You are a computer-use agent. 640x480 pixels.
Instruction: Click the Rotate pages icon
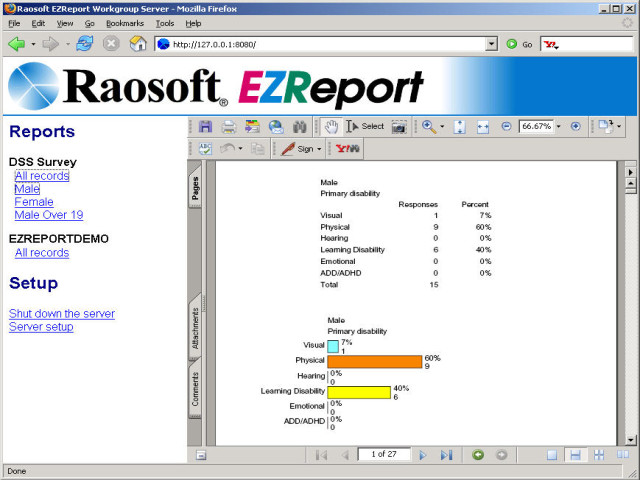pos(606,127)
